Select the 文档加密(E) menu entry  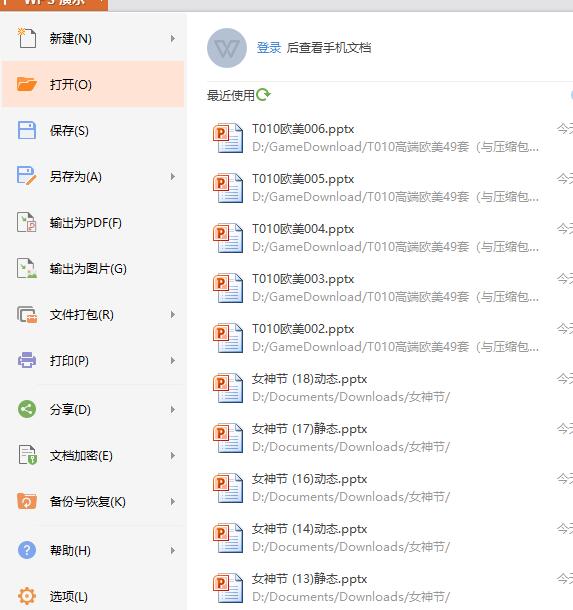93,455
